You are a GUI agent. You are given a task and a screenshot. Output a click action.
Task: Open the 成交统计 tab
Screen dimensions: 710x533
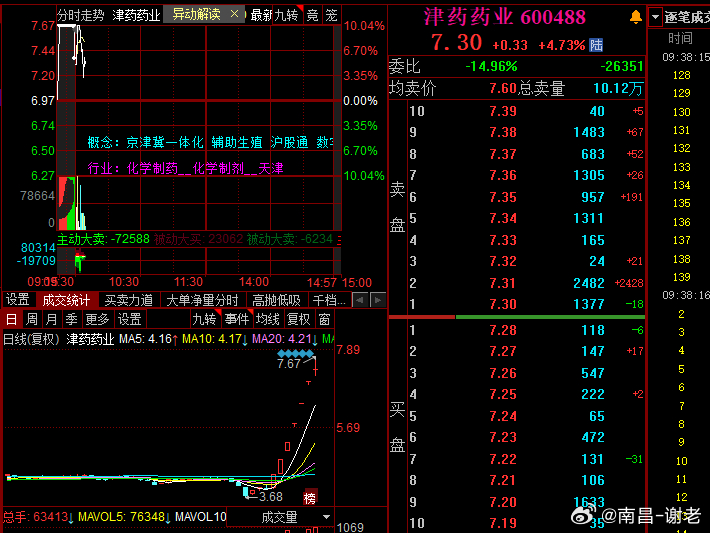point(66,300)
